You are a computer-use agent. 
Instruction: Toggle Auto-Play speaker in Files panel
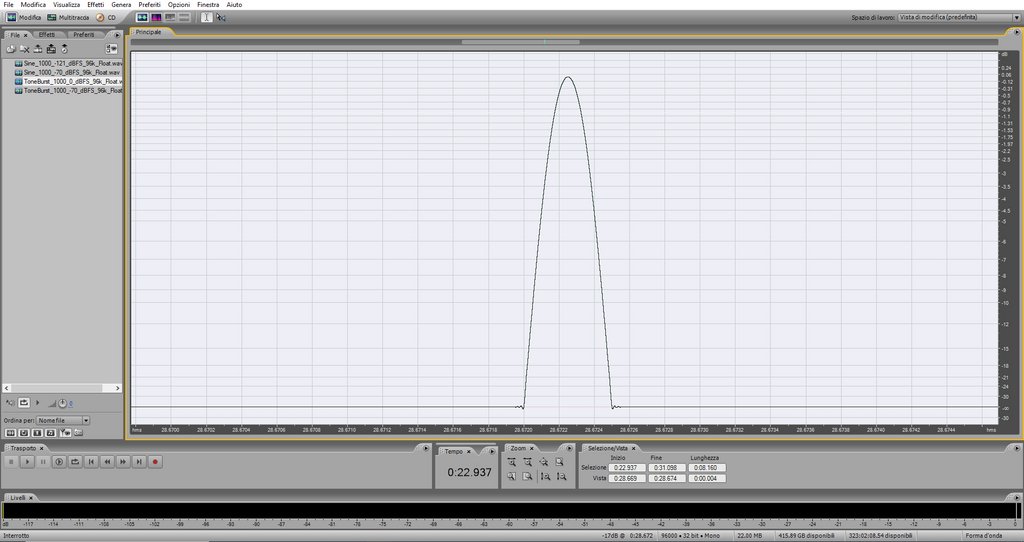tap(10, 403)
